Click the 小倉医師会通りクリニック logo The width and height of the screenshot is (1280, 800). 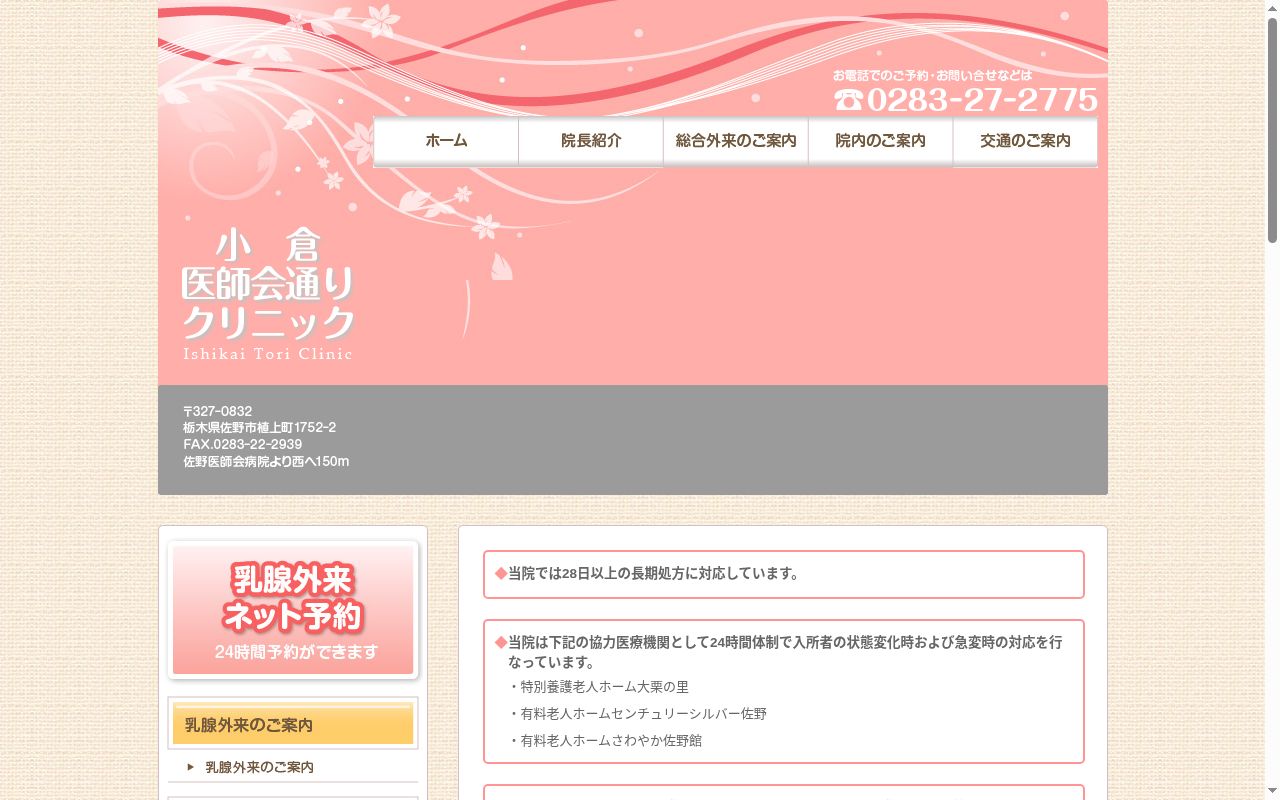point(268,295)
